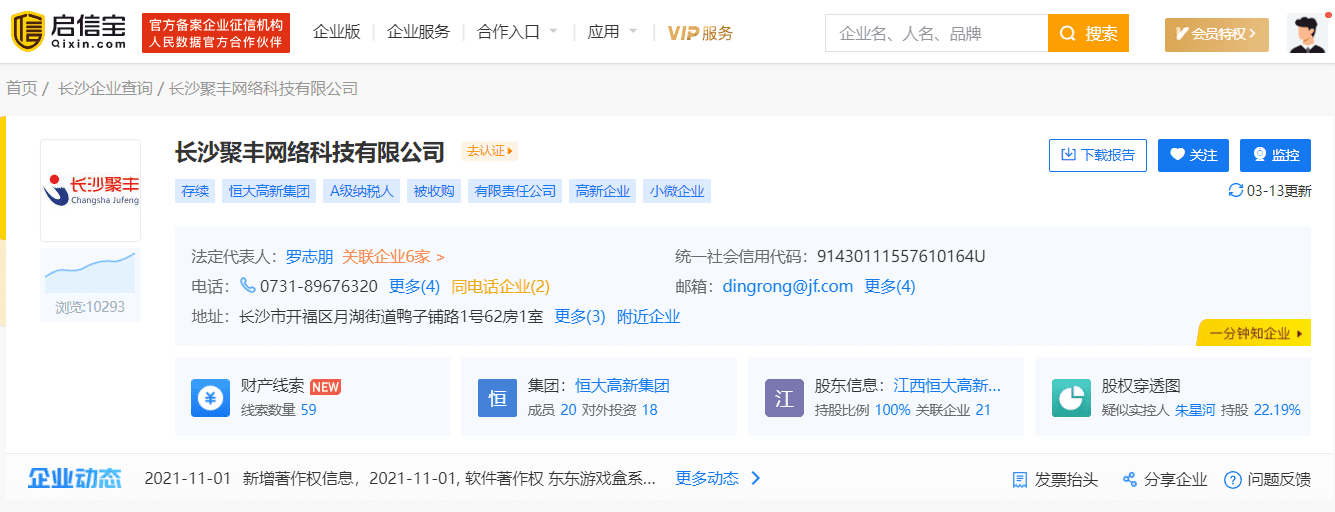Open 长沙企业查询 breadcrumb link
Screen dimensions: 1335x512
(x=105, y=89)
